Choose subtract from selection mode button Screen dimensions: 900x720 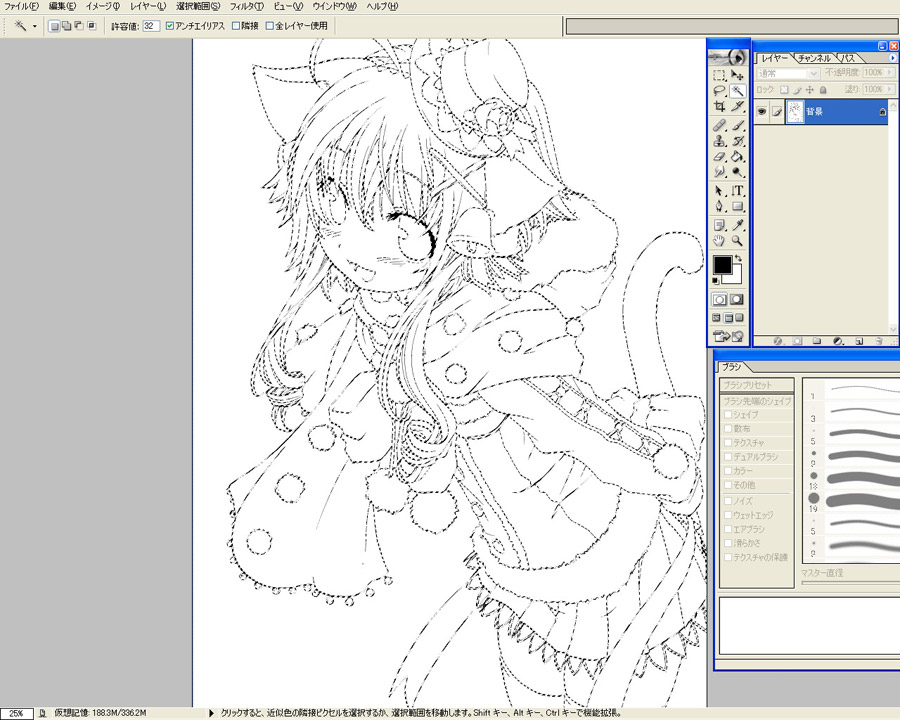point(79,26)
